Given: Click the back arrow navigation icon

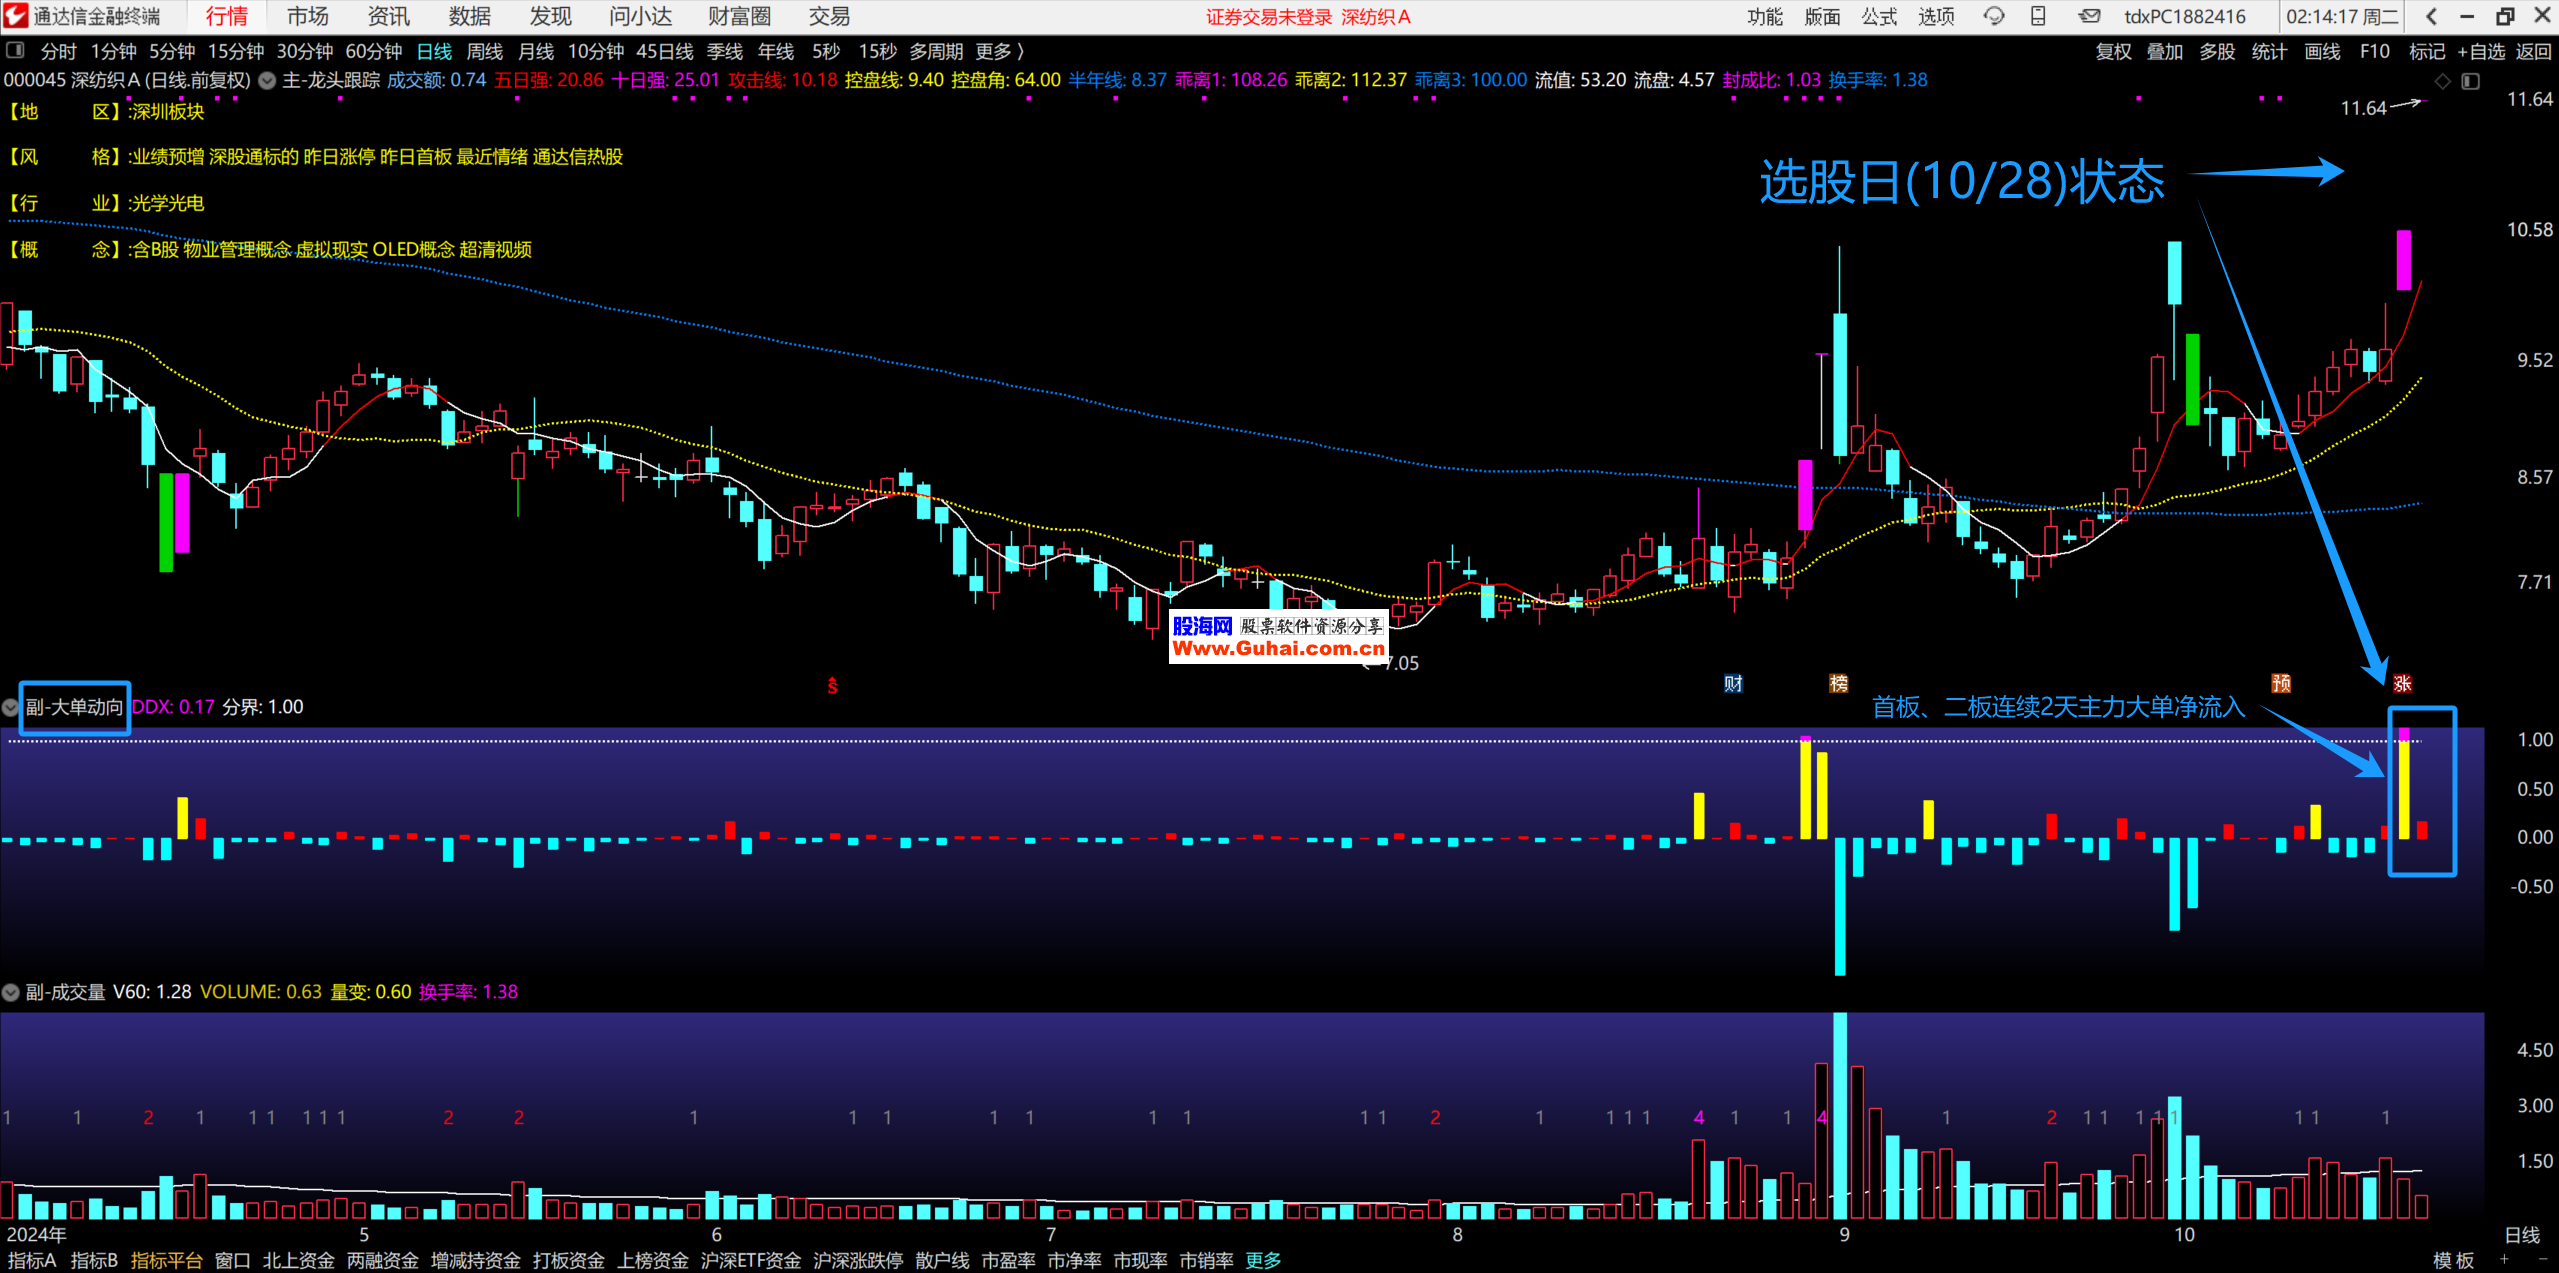Looking at the screenshot, I should click(x=2431, y=16).
